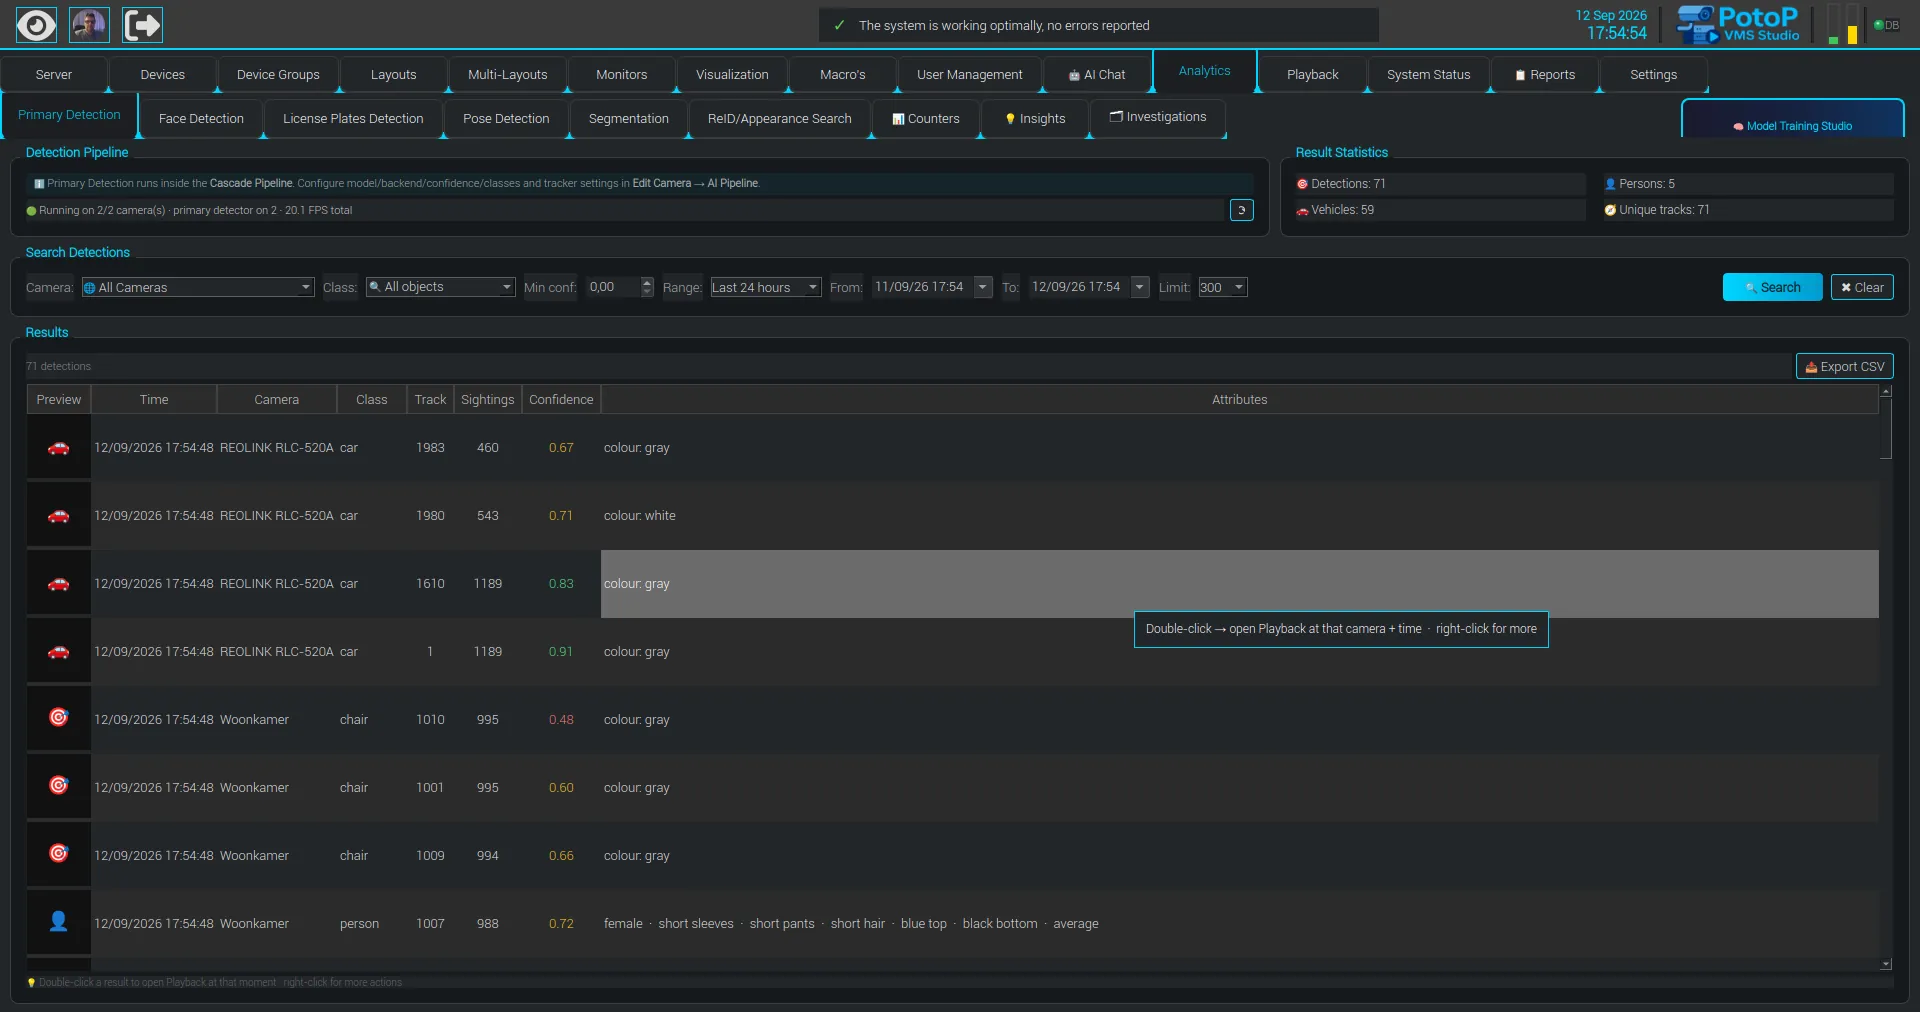
Task: Open the user profile avatar
Action: click(89, 25)
